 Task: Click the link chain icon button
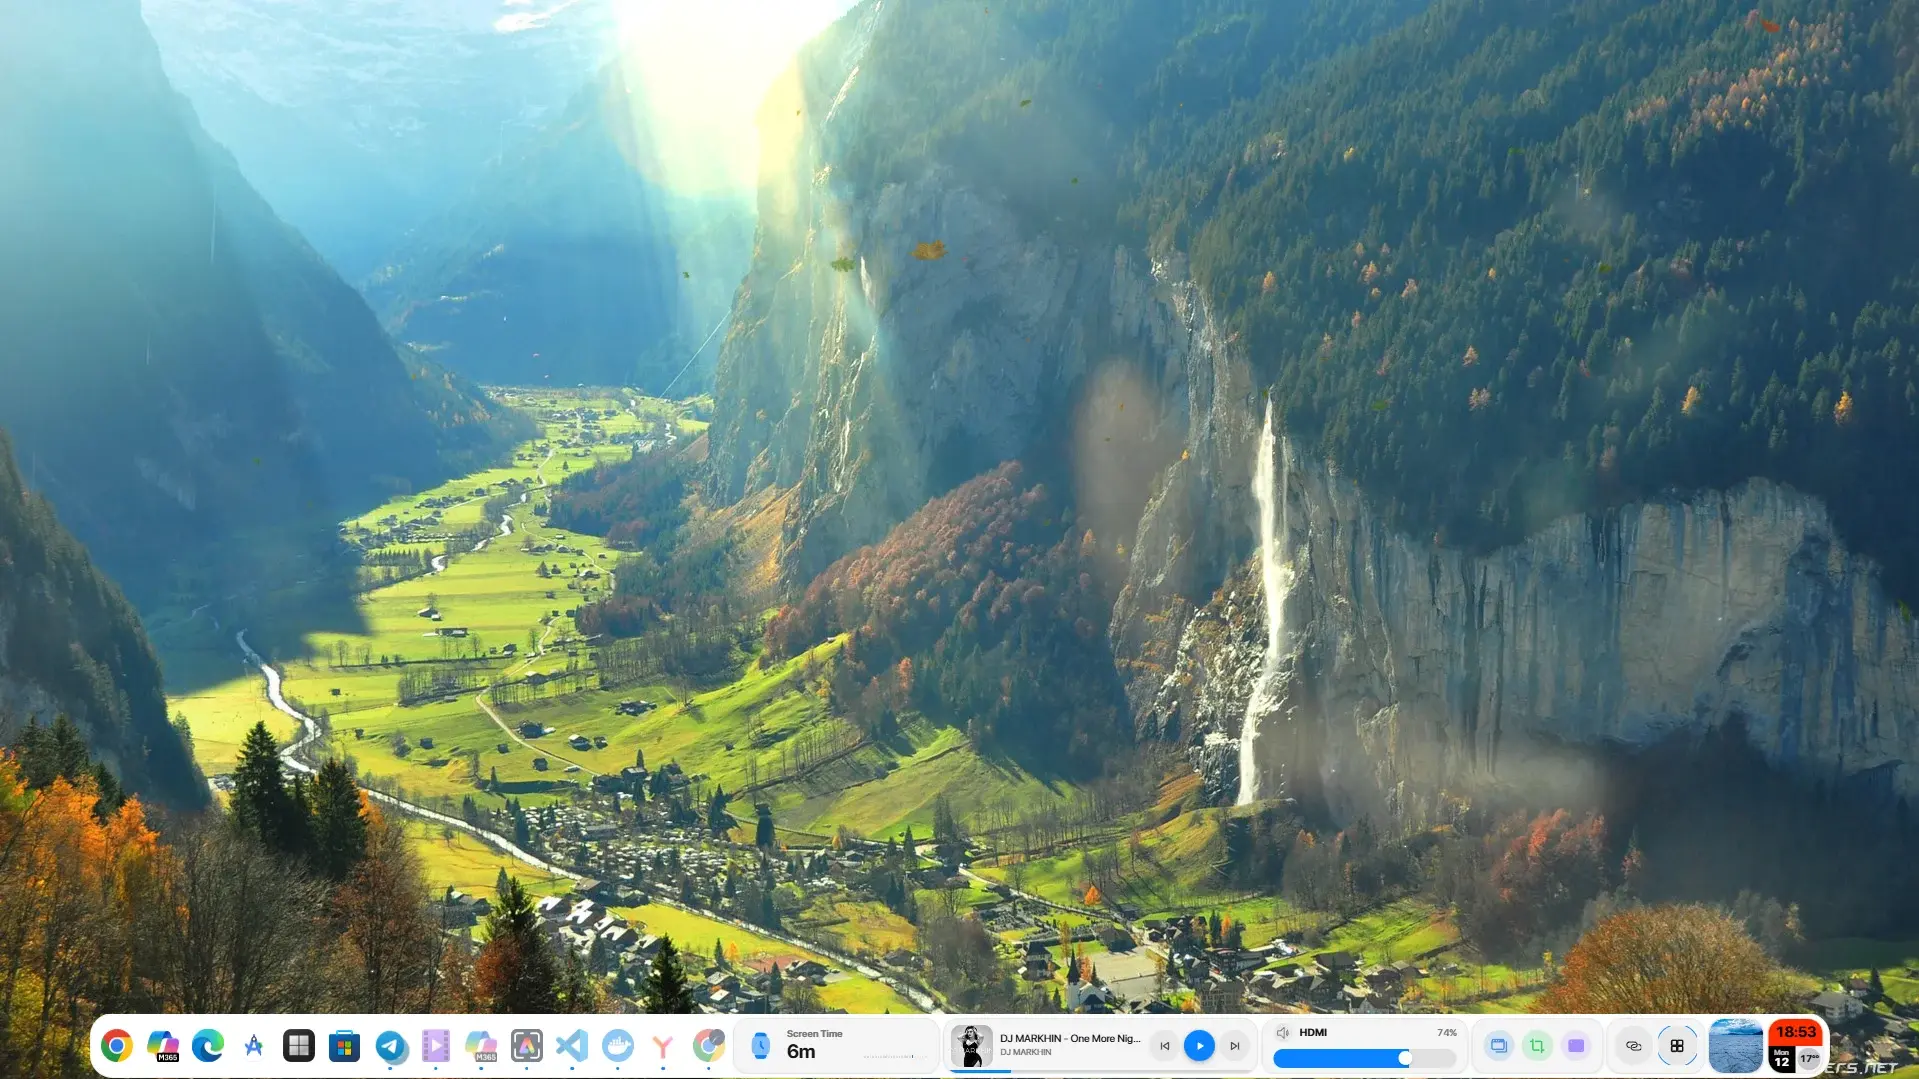[x=1633, y=1046]
